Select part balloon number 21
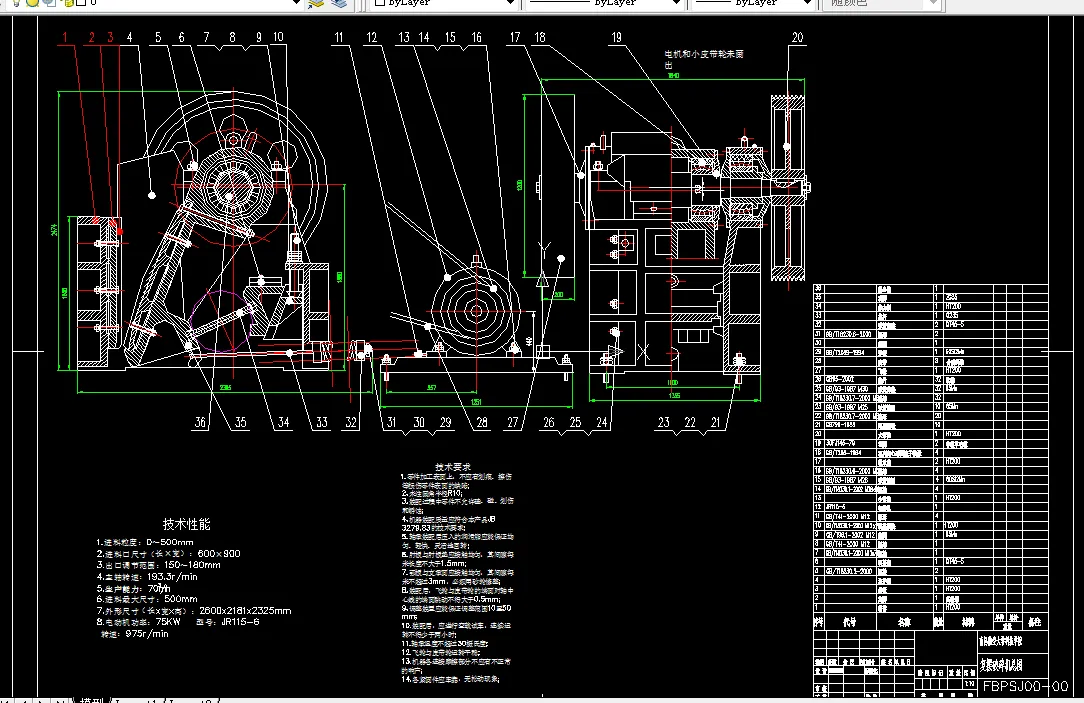The image size is (1084, 703). 716,422
